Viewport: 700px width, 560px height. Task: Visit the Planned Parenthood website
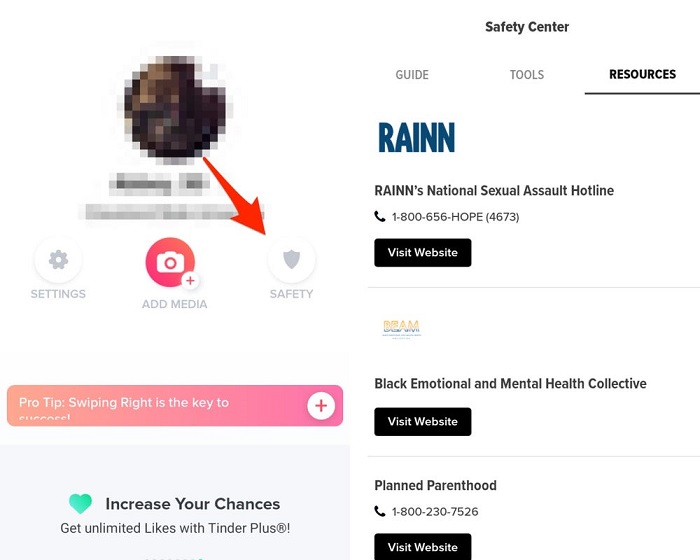(422, 547)
